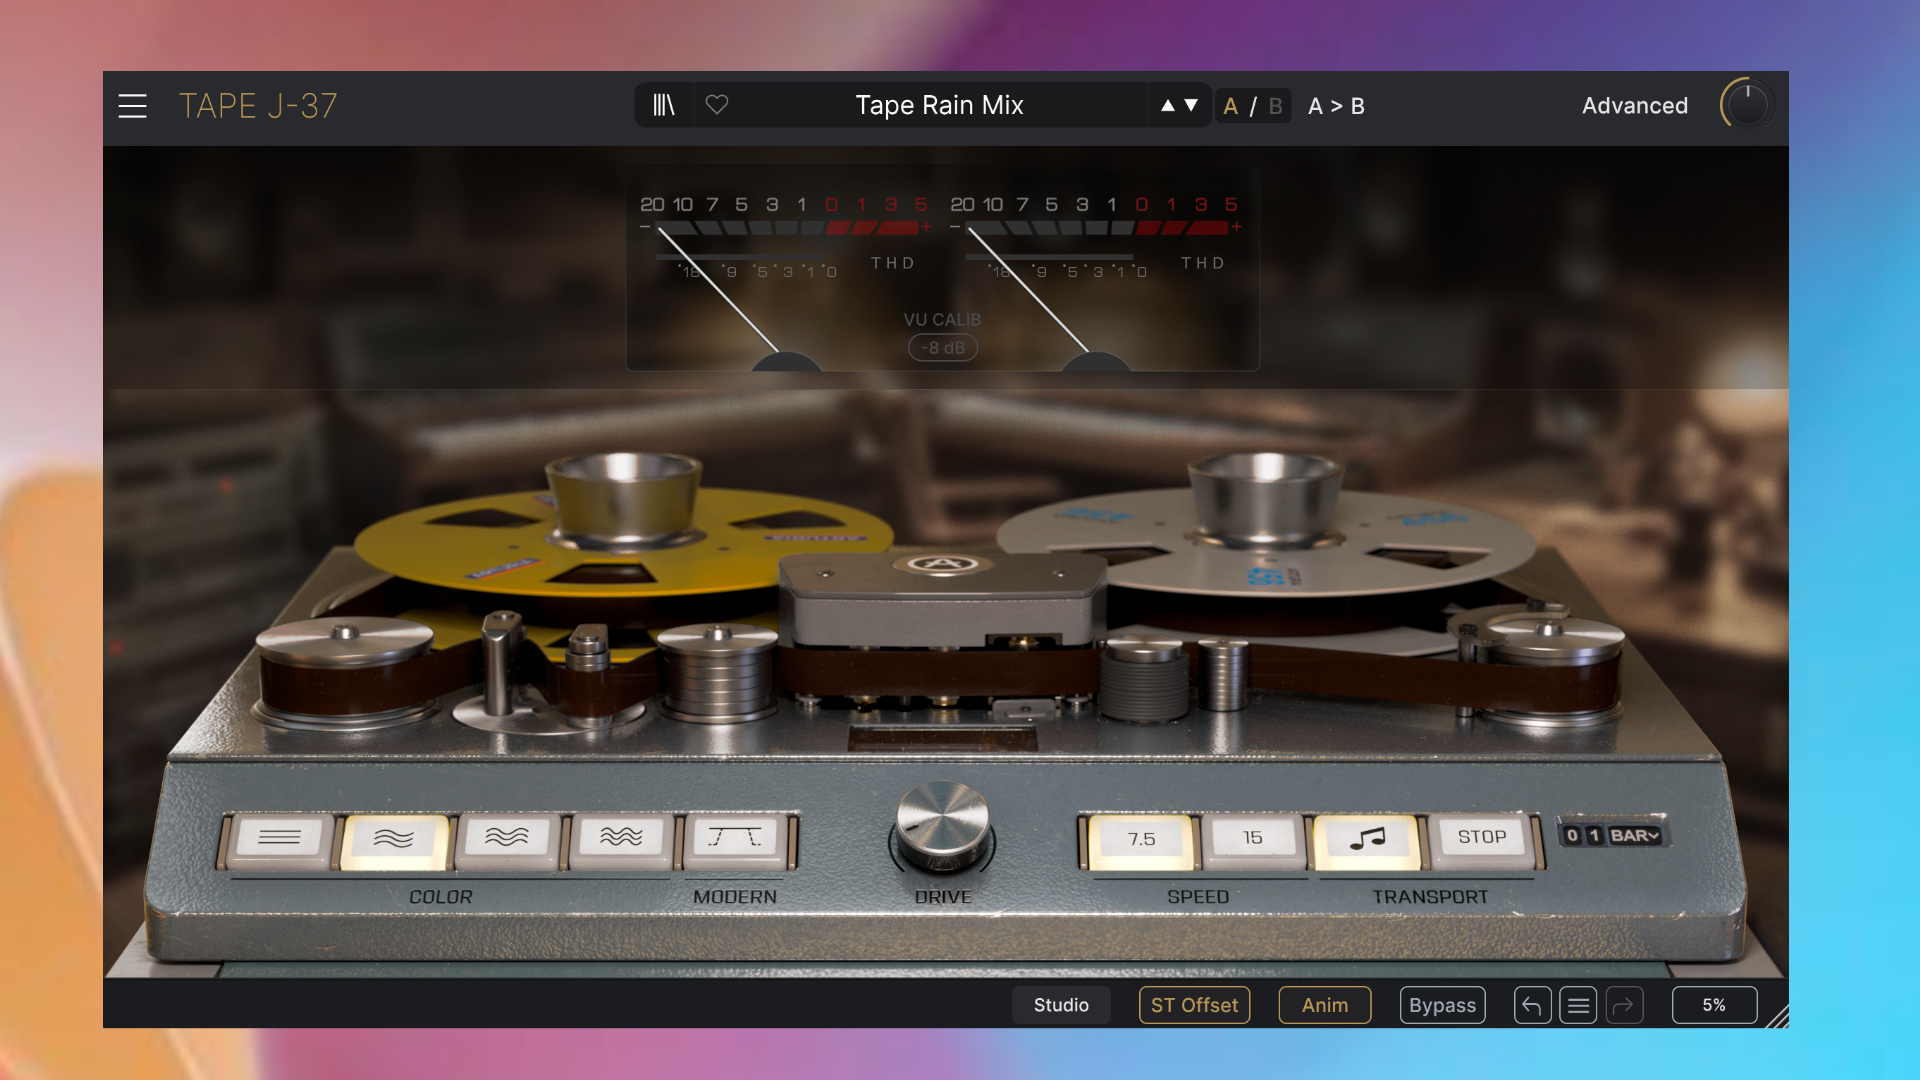Toggle the Anim animation button
The width and height of the screenshot is (1920, 1080).
[x=1324, y=1005]
